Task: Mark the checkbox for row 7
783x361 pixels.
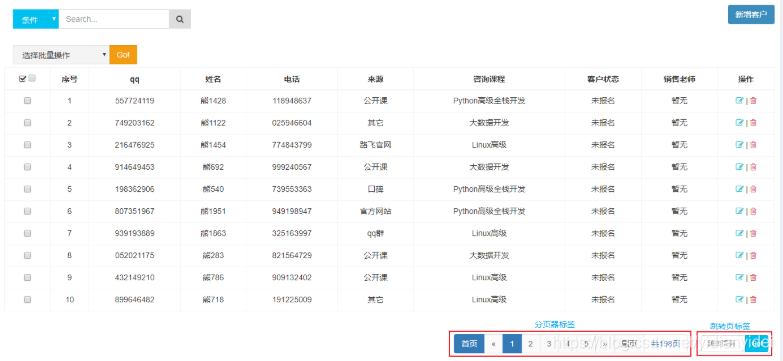Action: [27, 233]
